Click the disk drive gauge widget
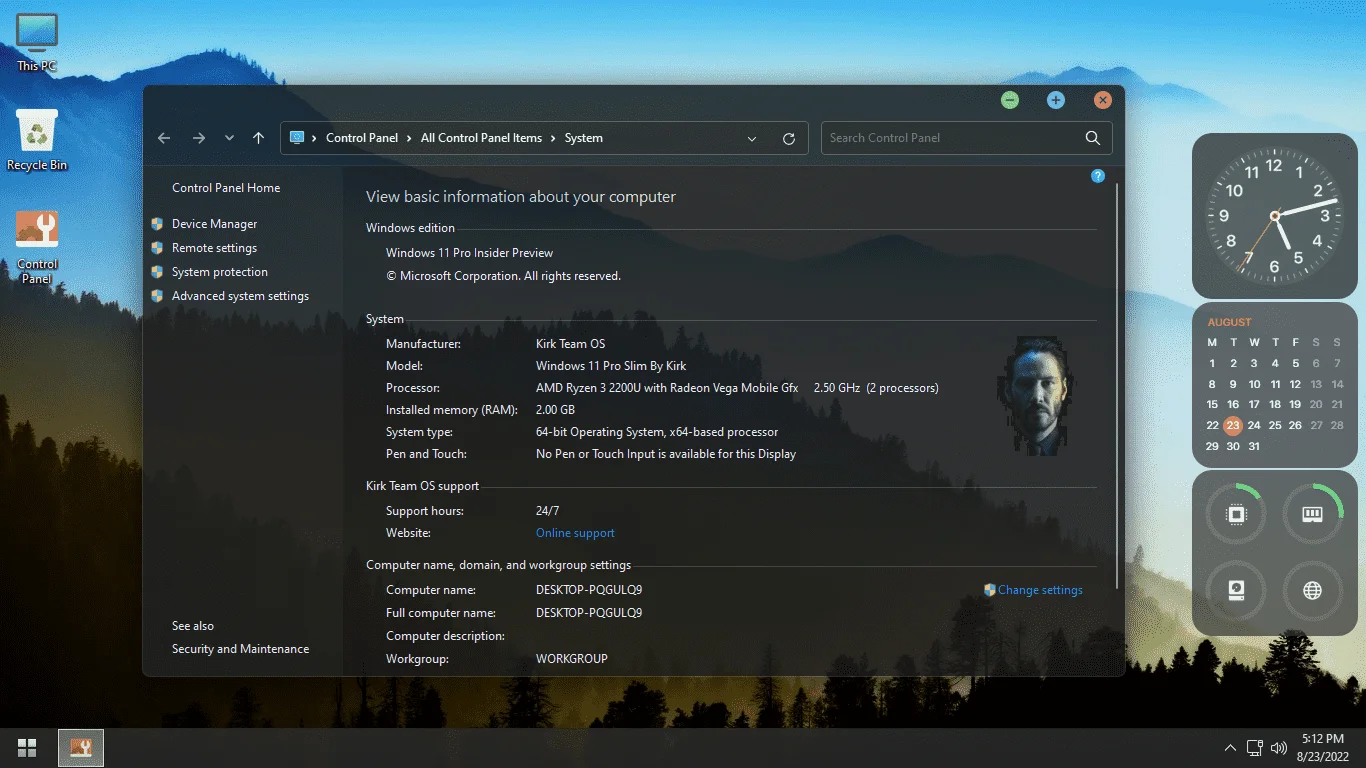The height and width of the screenshot is (768, 1366). (x=1236, y=591)
